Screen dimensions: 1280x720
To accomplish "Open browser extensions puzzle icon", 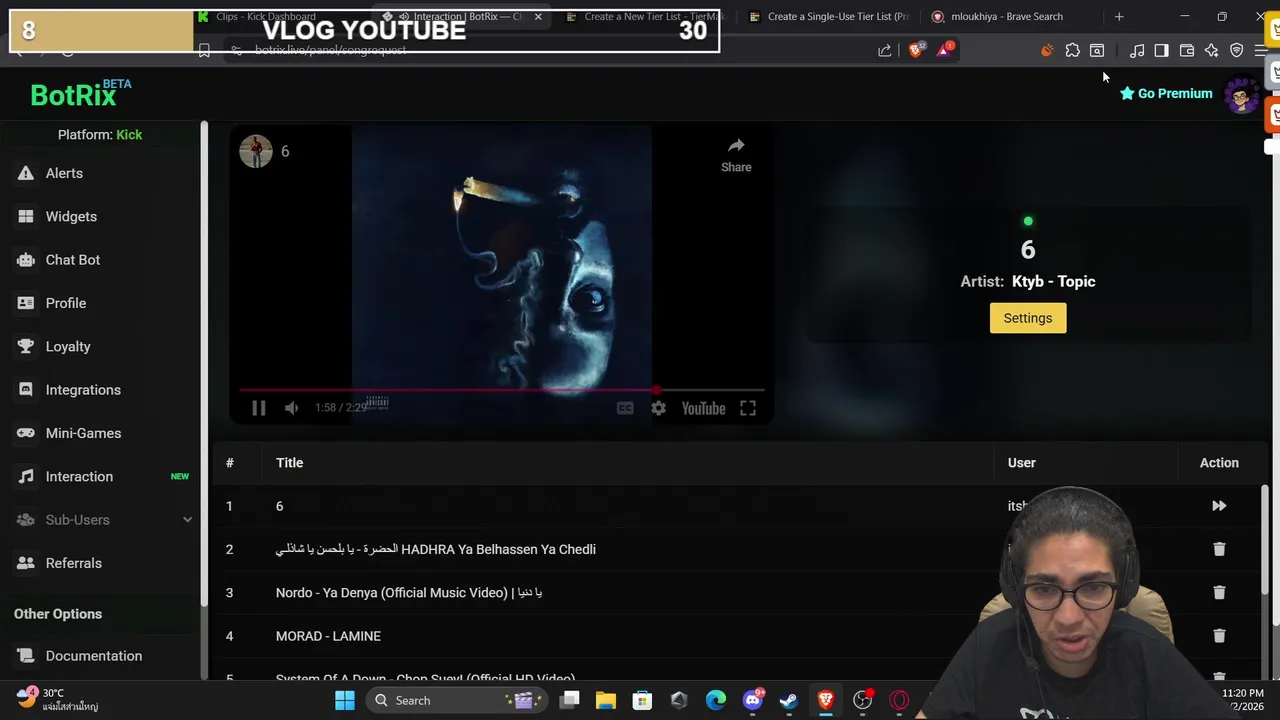I will (1072, 50).
